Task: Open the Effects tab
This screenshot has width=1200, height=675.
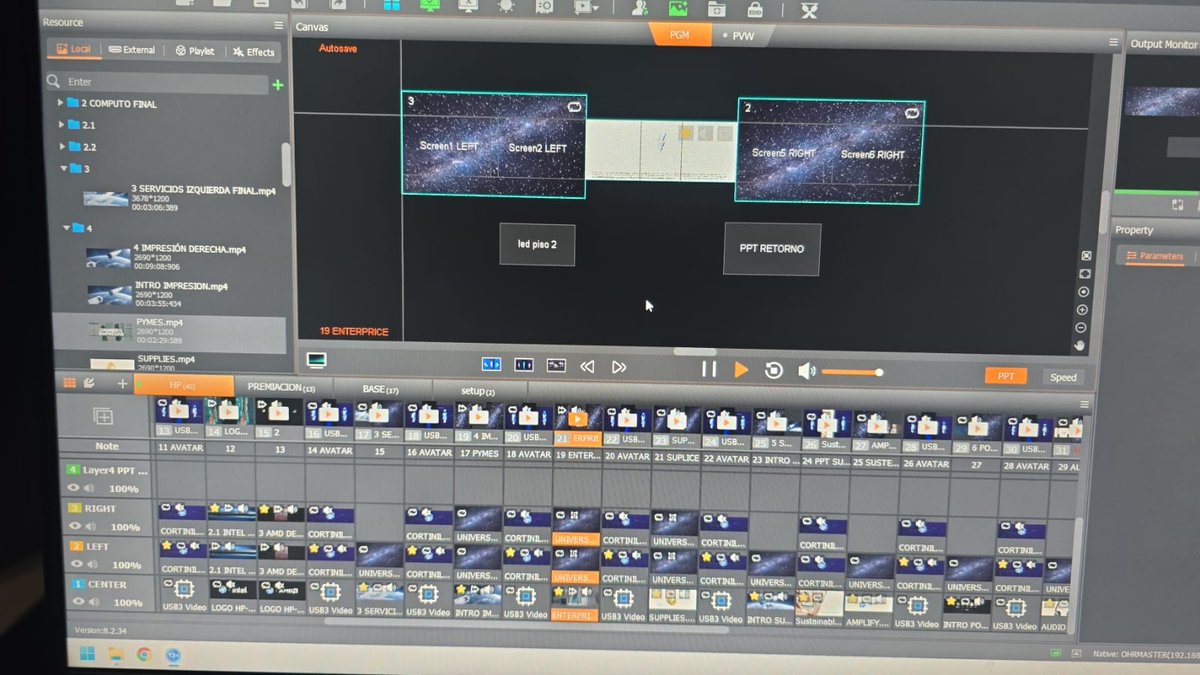Action: (x=254, y=52)
